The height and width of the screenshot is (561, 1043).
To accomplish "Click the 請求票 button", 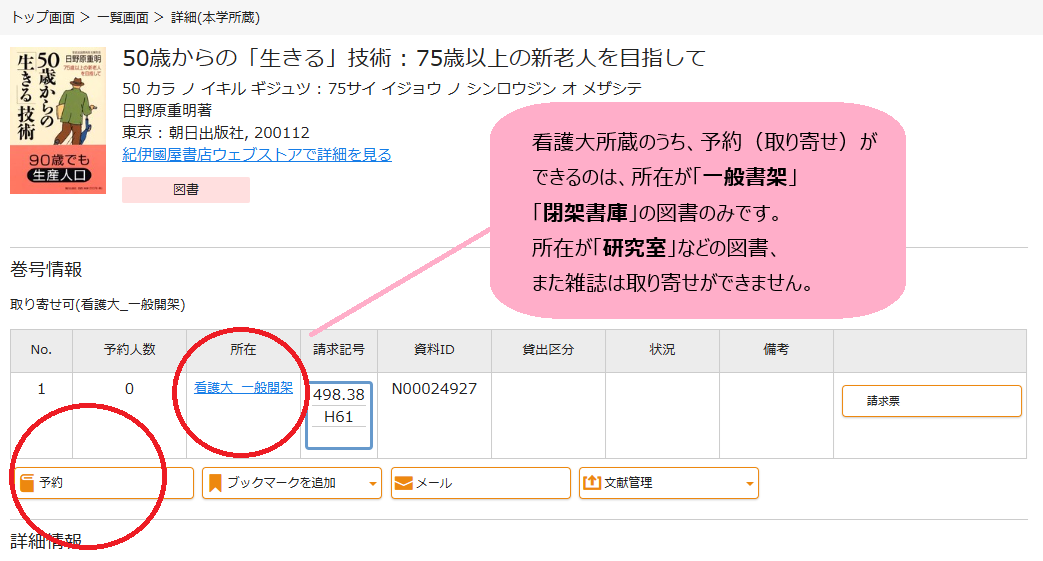I will 931,401.
